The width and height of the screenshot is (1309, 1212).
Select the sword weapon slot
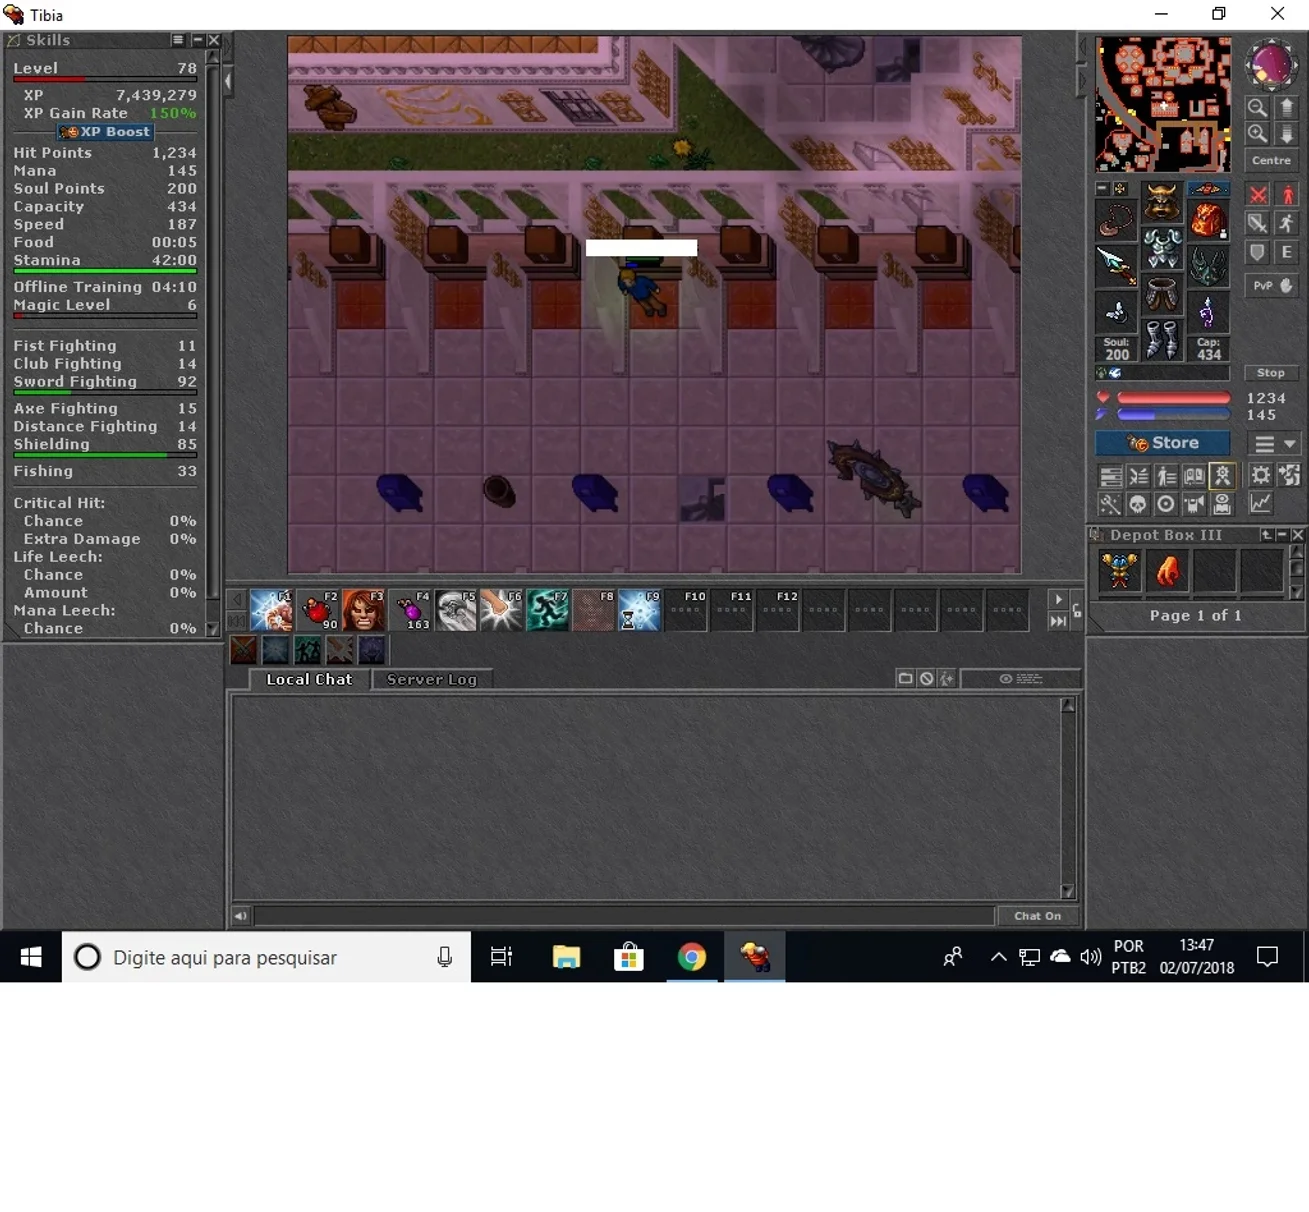coord(1116,265)
